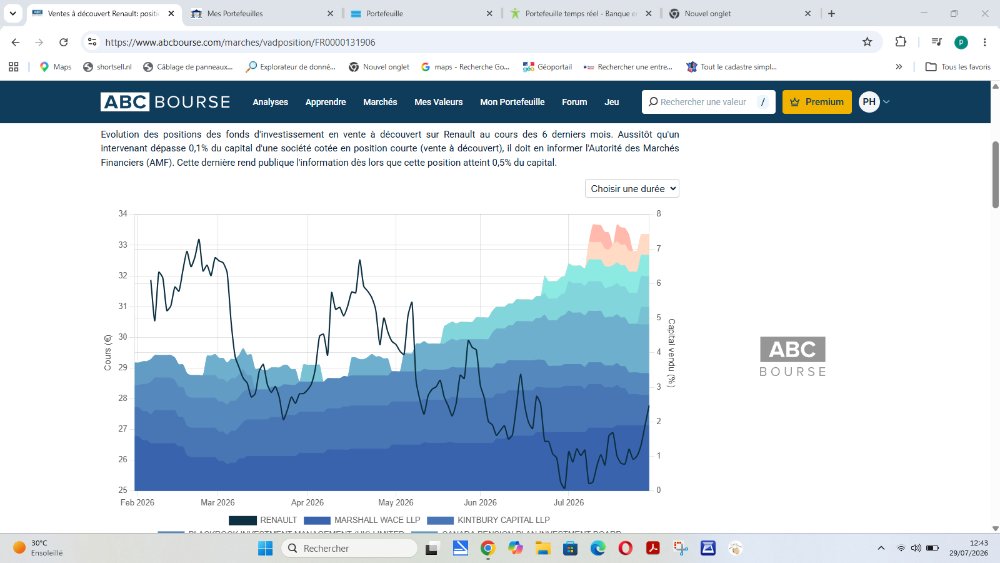
Task: Click the ABC Bourse logo
Action: point(165,102)
